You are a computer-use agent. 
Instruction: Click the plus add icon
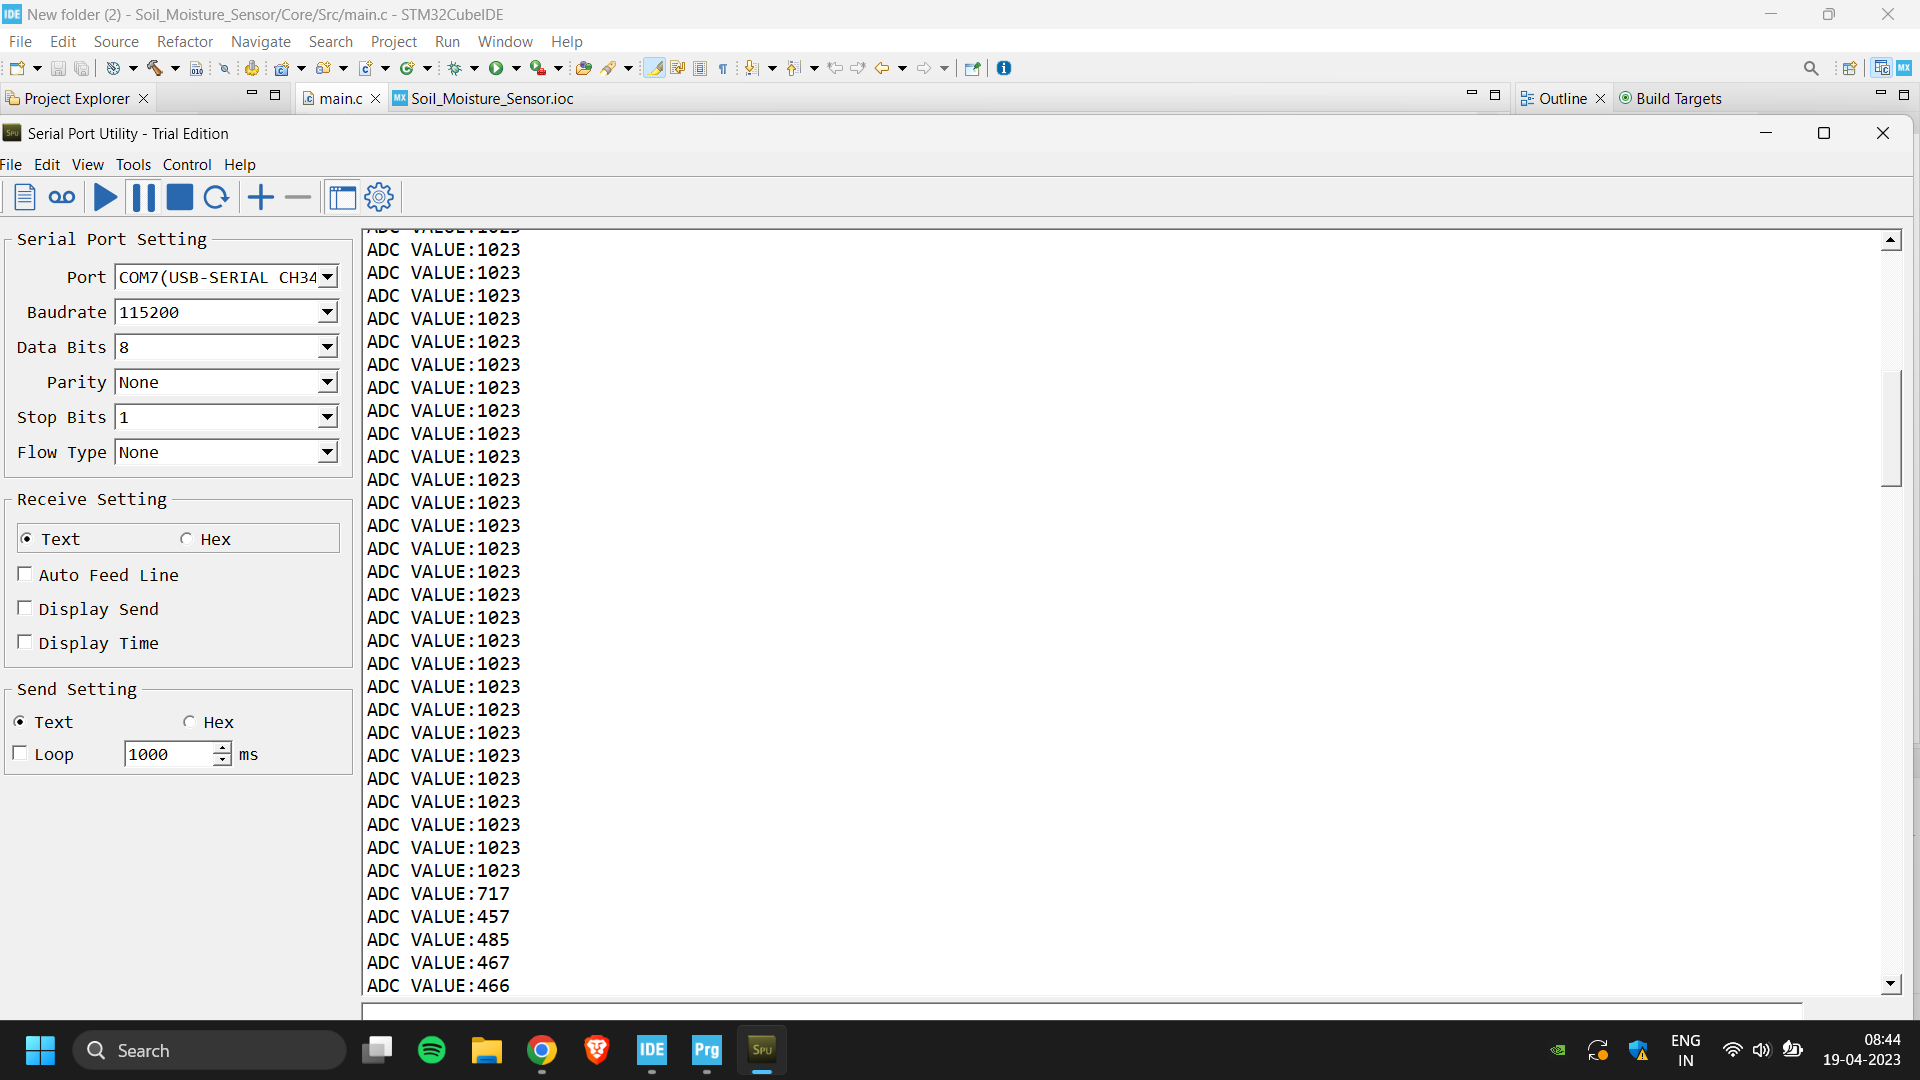(x=261, y=197)
